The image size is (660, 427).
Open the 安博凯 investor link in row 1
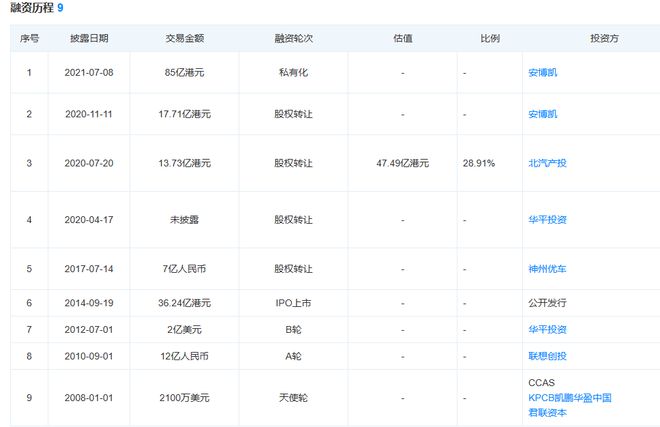coord(543,72)
